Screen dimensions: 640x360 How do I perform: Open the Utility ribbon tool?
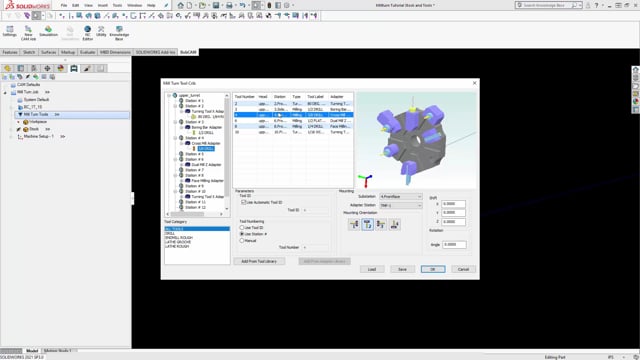[101, 31]
